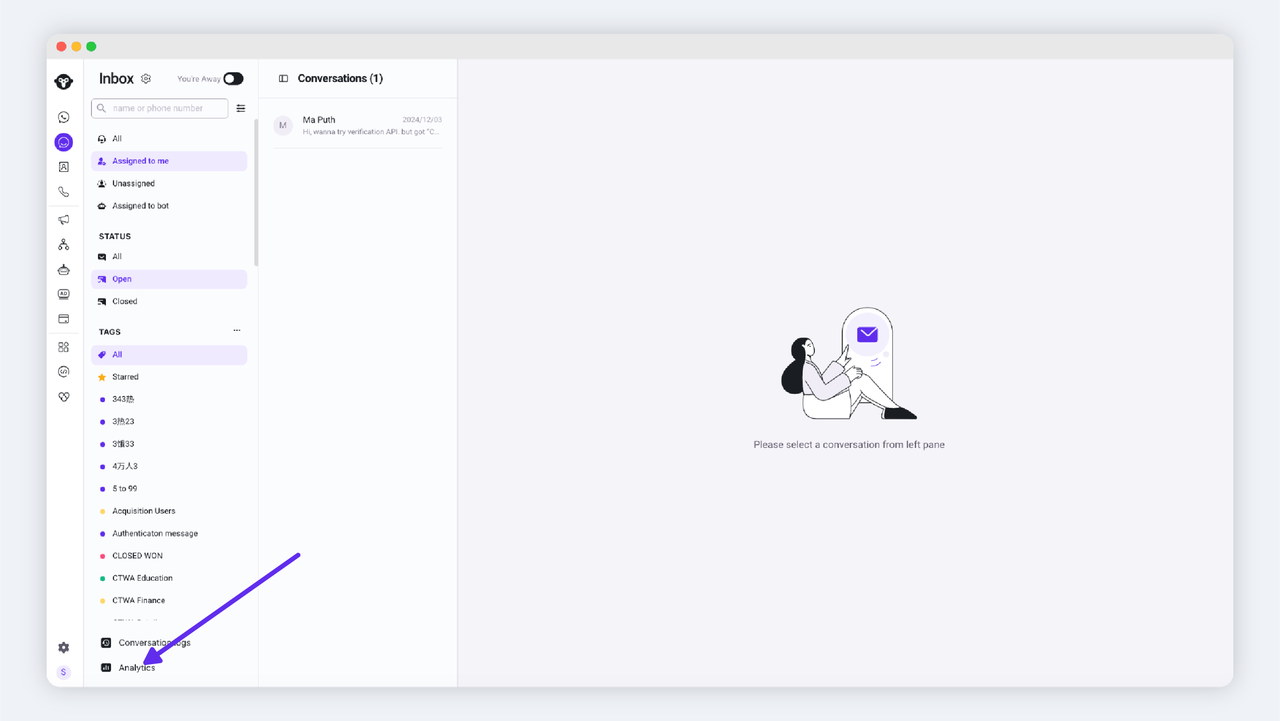The height and width of the screenshot is (721, 1280).
Task: Open the WhatsApp section in the sidebar
Action: point(64,117)
